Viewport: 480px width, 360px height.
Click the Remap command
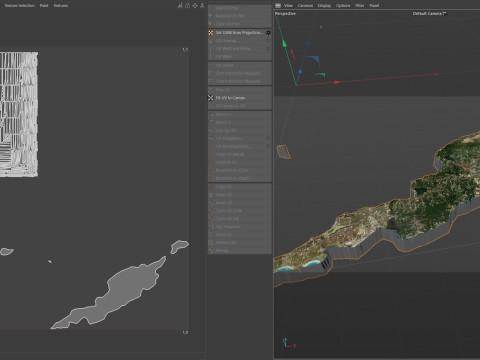pyautogui.click(x=240, y=250)
